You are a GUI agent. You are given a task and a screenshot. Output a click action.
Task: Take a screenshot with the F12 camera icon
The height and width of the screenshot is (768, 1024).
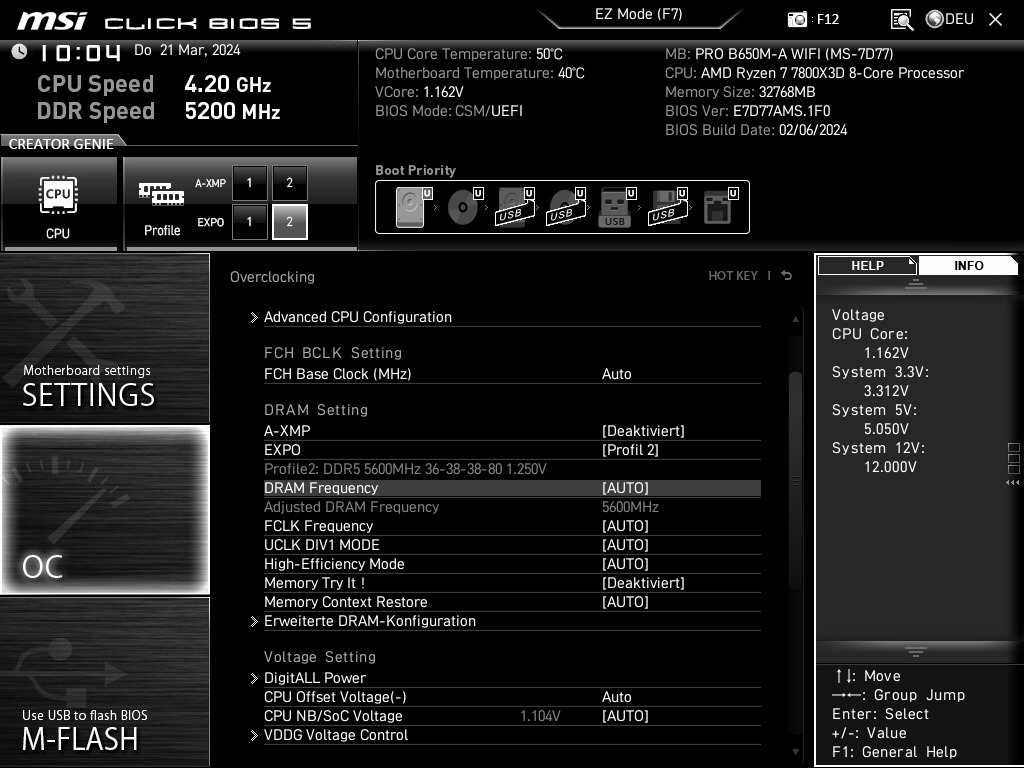(x=797, y=20)
